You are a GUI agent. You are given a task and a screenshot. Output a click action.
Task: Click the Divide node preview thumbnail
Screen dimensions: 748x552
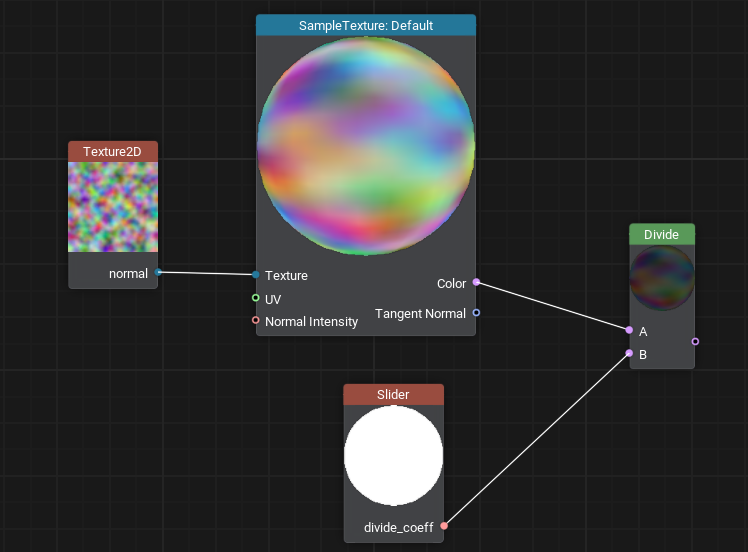click(661, 278)
